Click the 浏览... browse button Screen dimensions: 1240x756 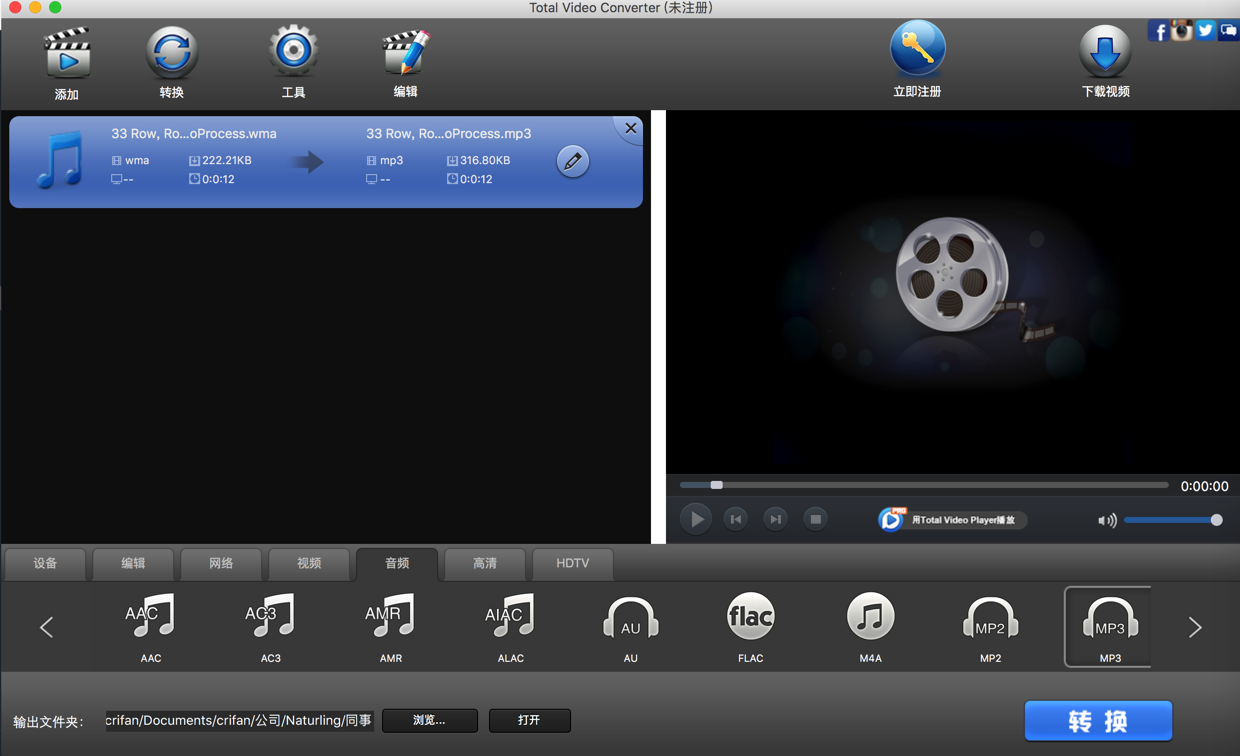point(429,720)
